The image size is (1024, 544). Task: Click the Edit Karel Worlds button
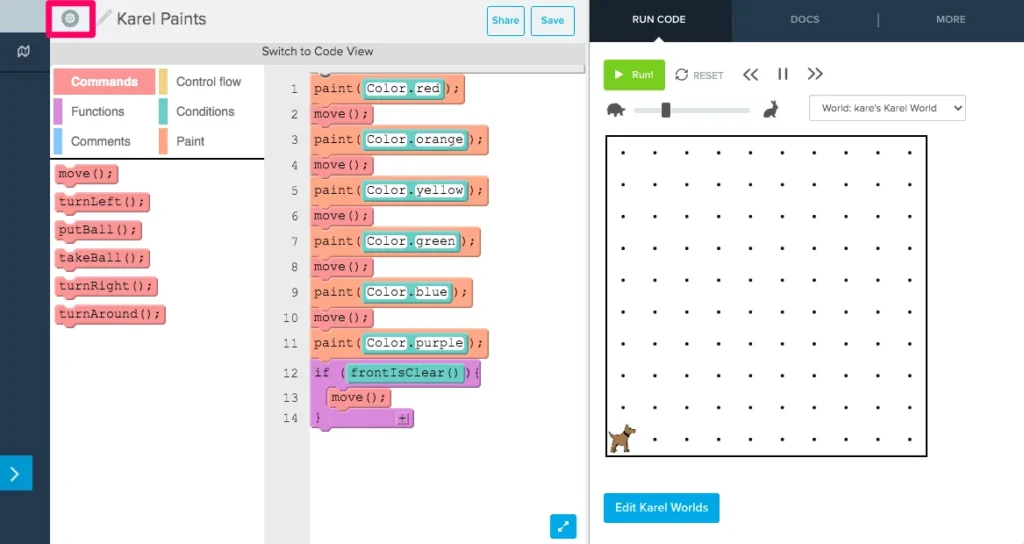point(661,508)
